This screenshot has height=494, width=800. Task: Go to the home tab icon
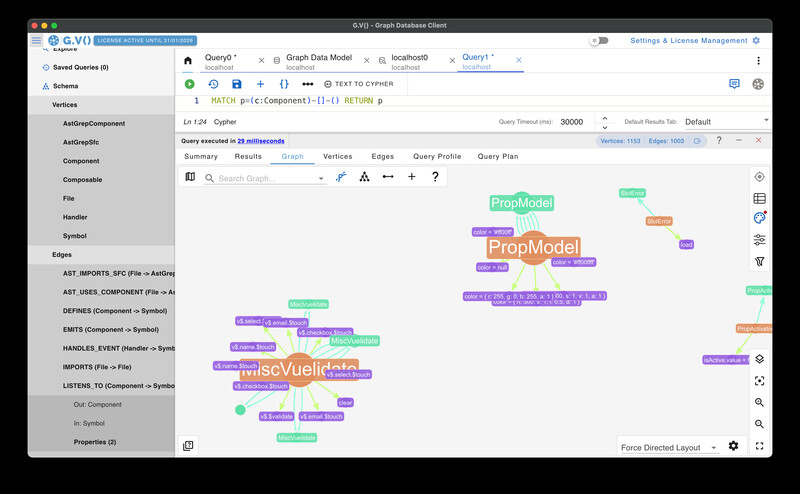pyautogui.click(x=188, y=61)
